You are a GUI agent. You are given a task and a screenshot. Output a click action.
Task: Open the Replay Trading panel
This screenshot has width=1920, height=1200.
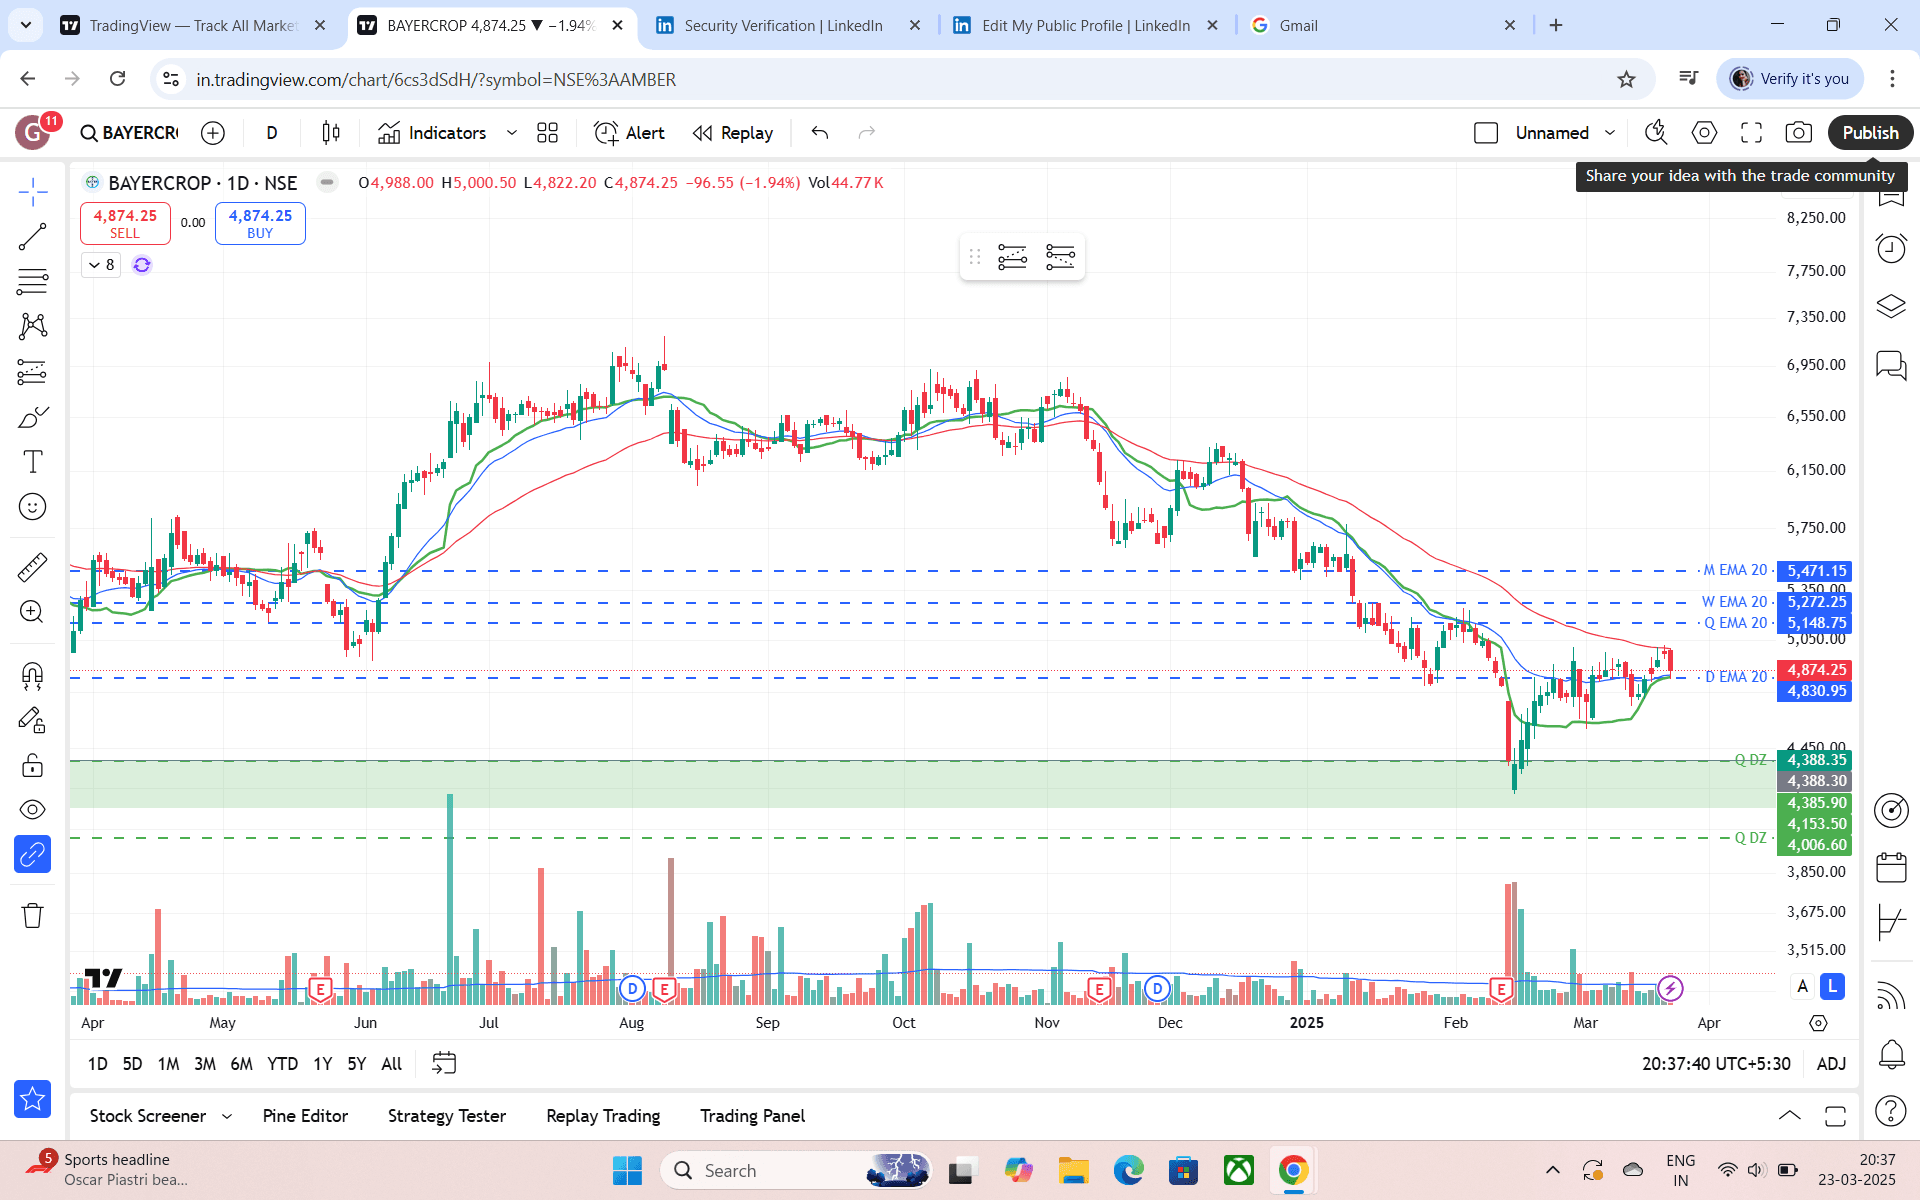603,1116
